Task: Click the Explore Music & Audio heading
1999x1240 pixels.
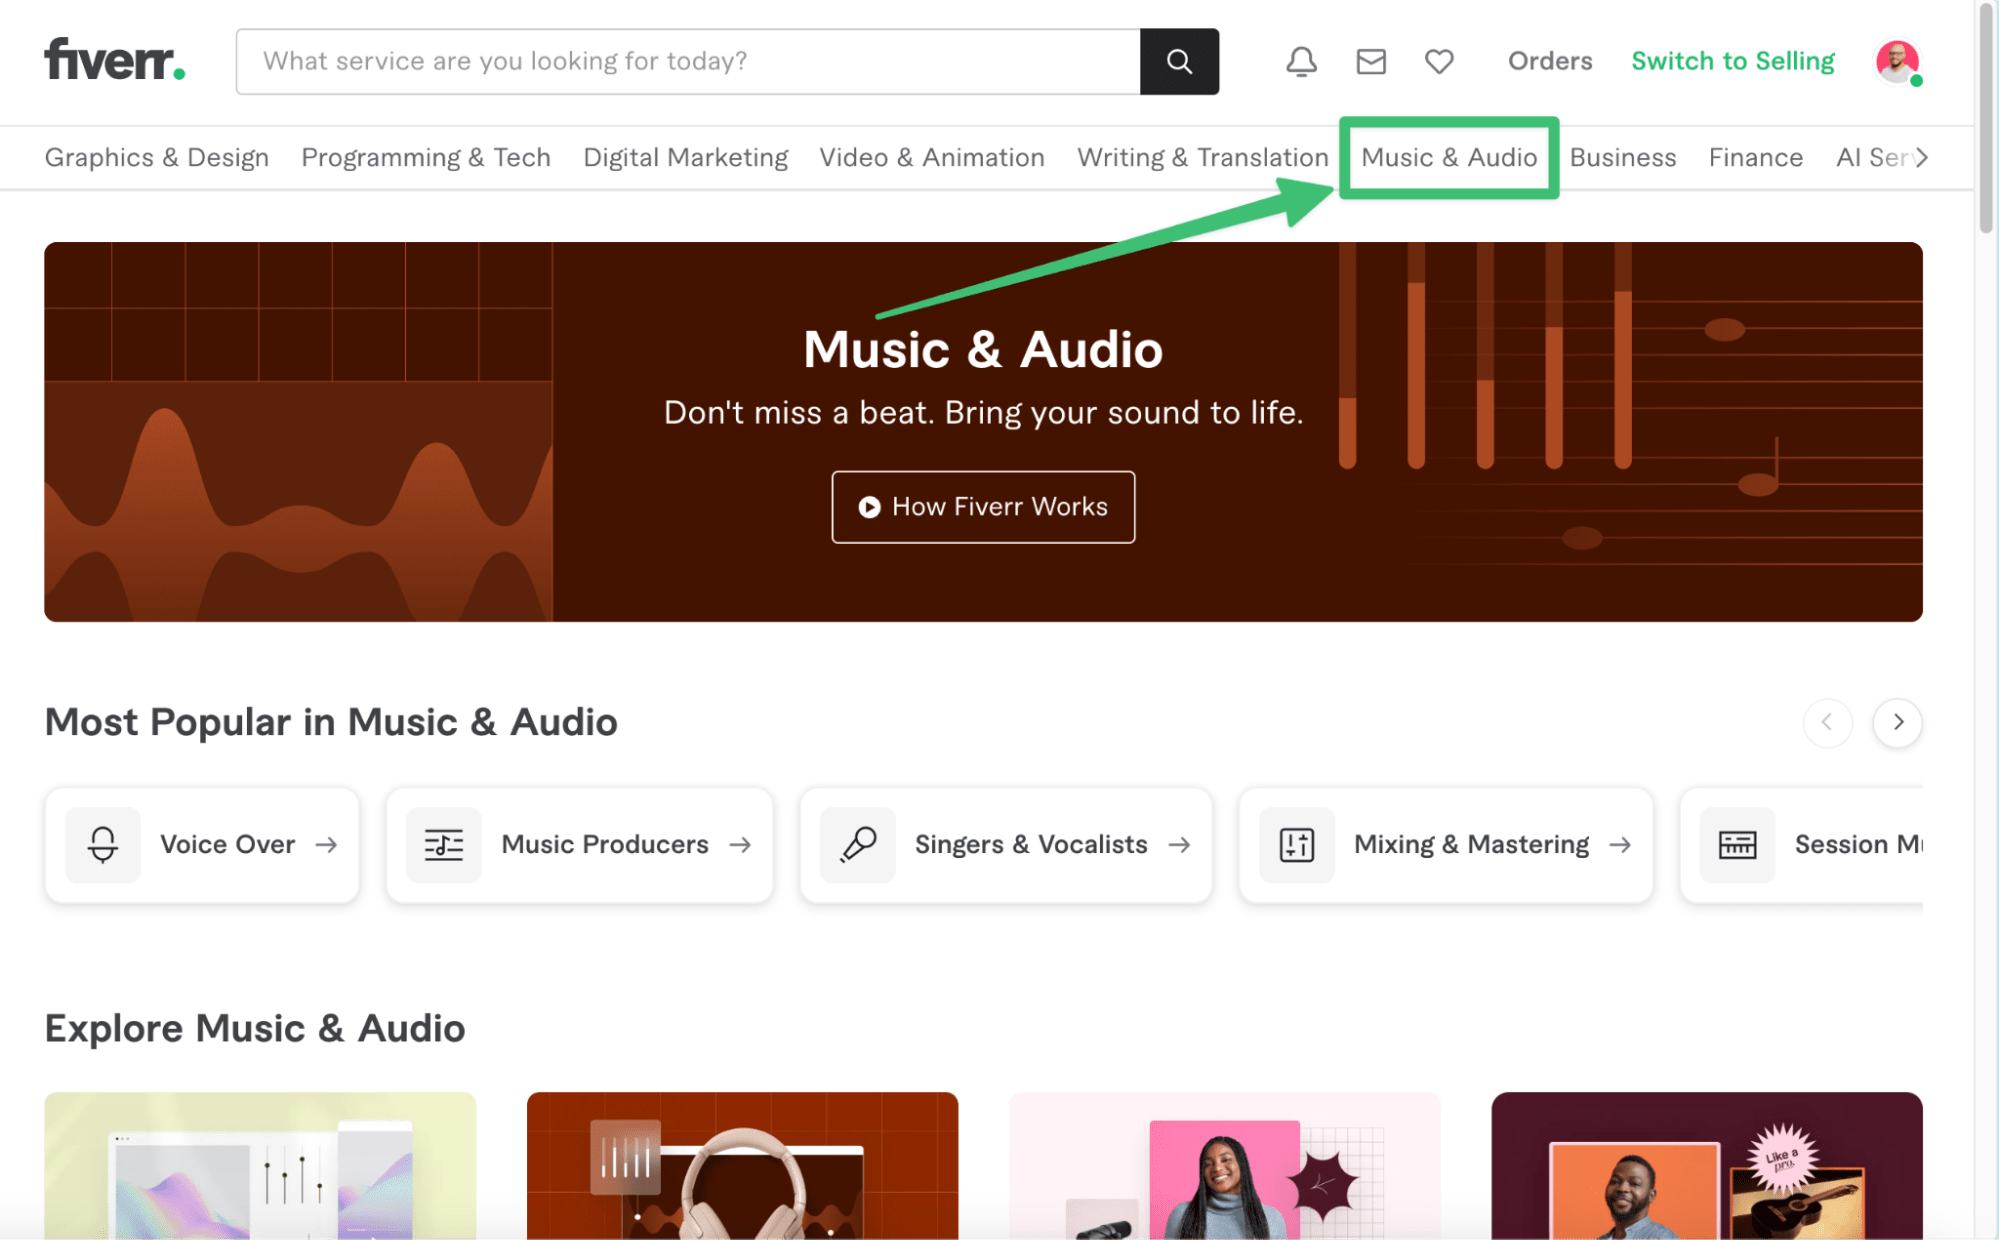Action: tap(255, 1028)
